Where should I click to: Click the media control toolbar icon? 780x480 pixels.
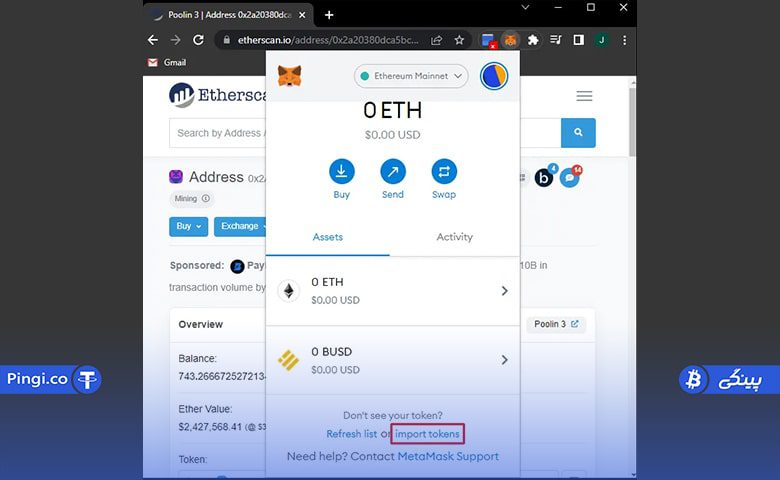(x=556, y=40)
